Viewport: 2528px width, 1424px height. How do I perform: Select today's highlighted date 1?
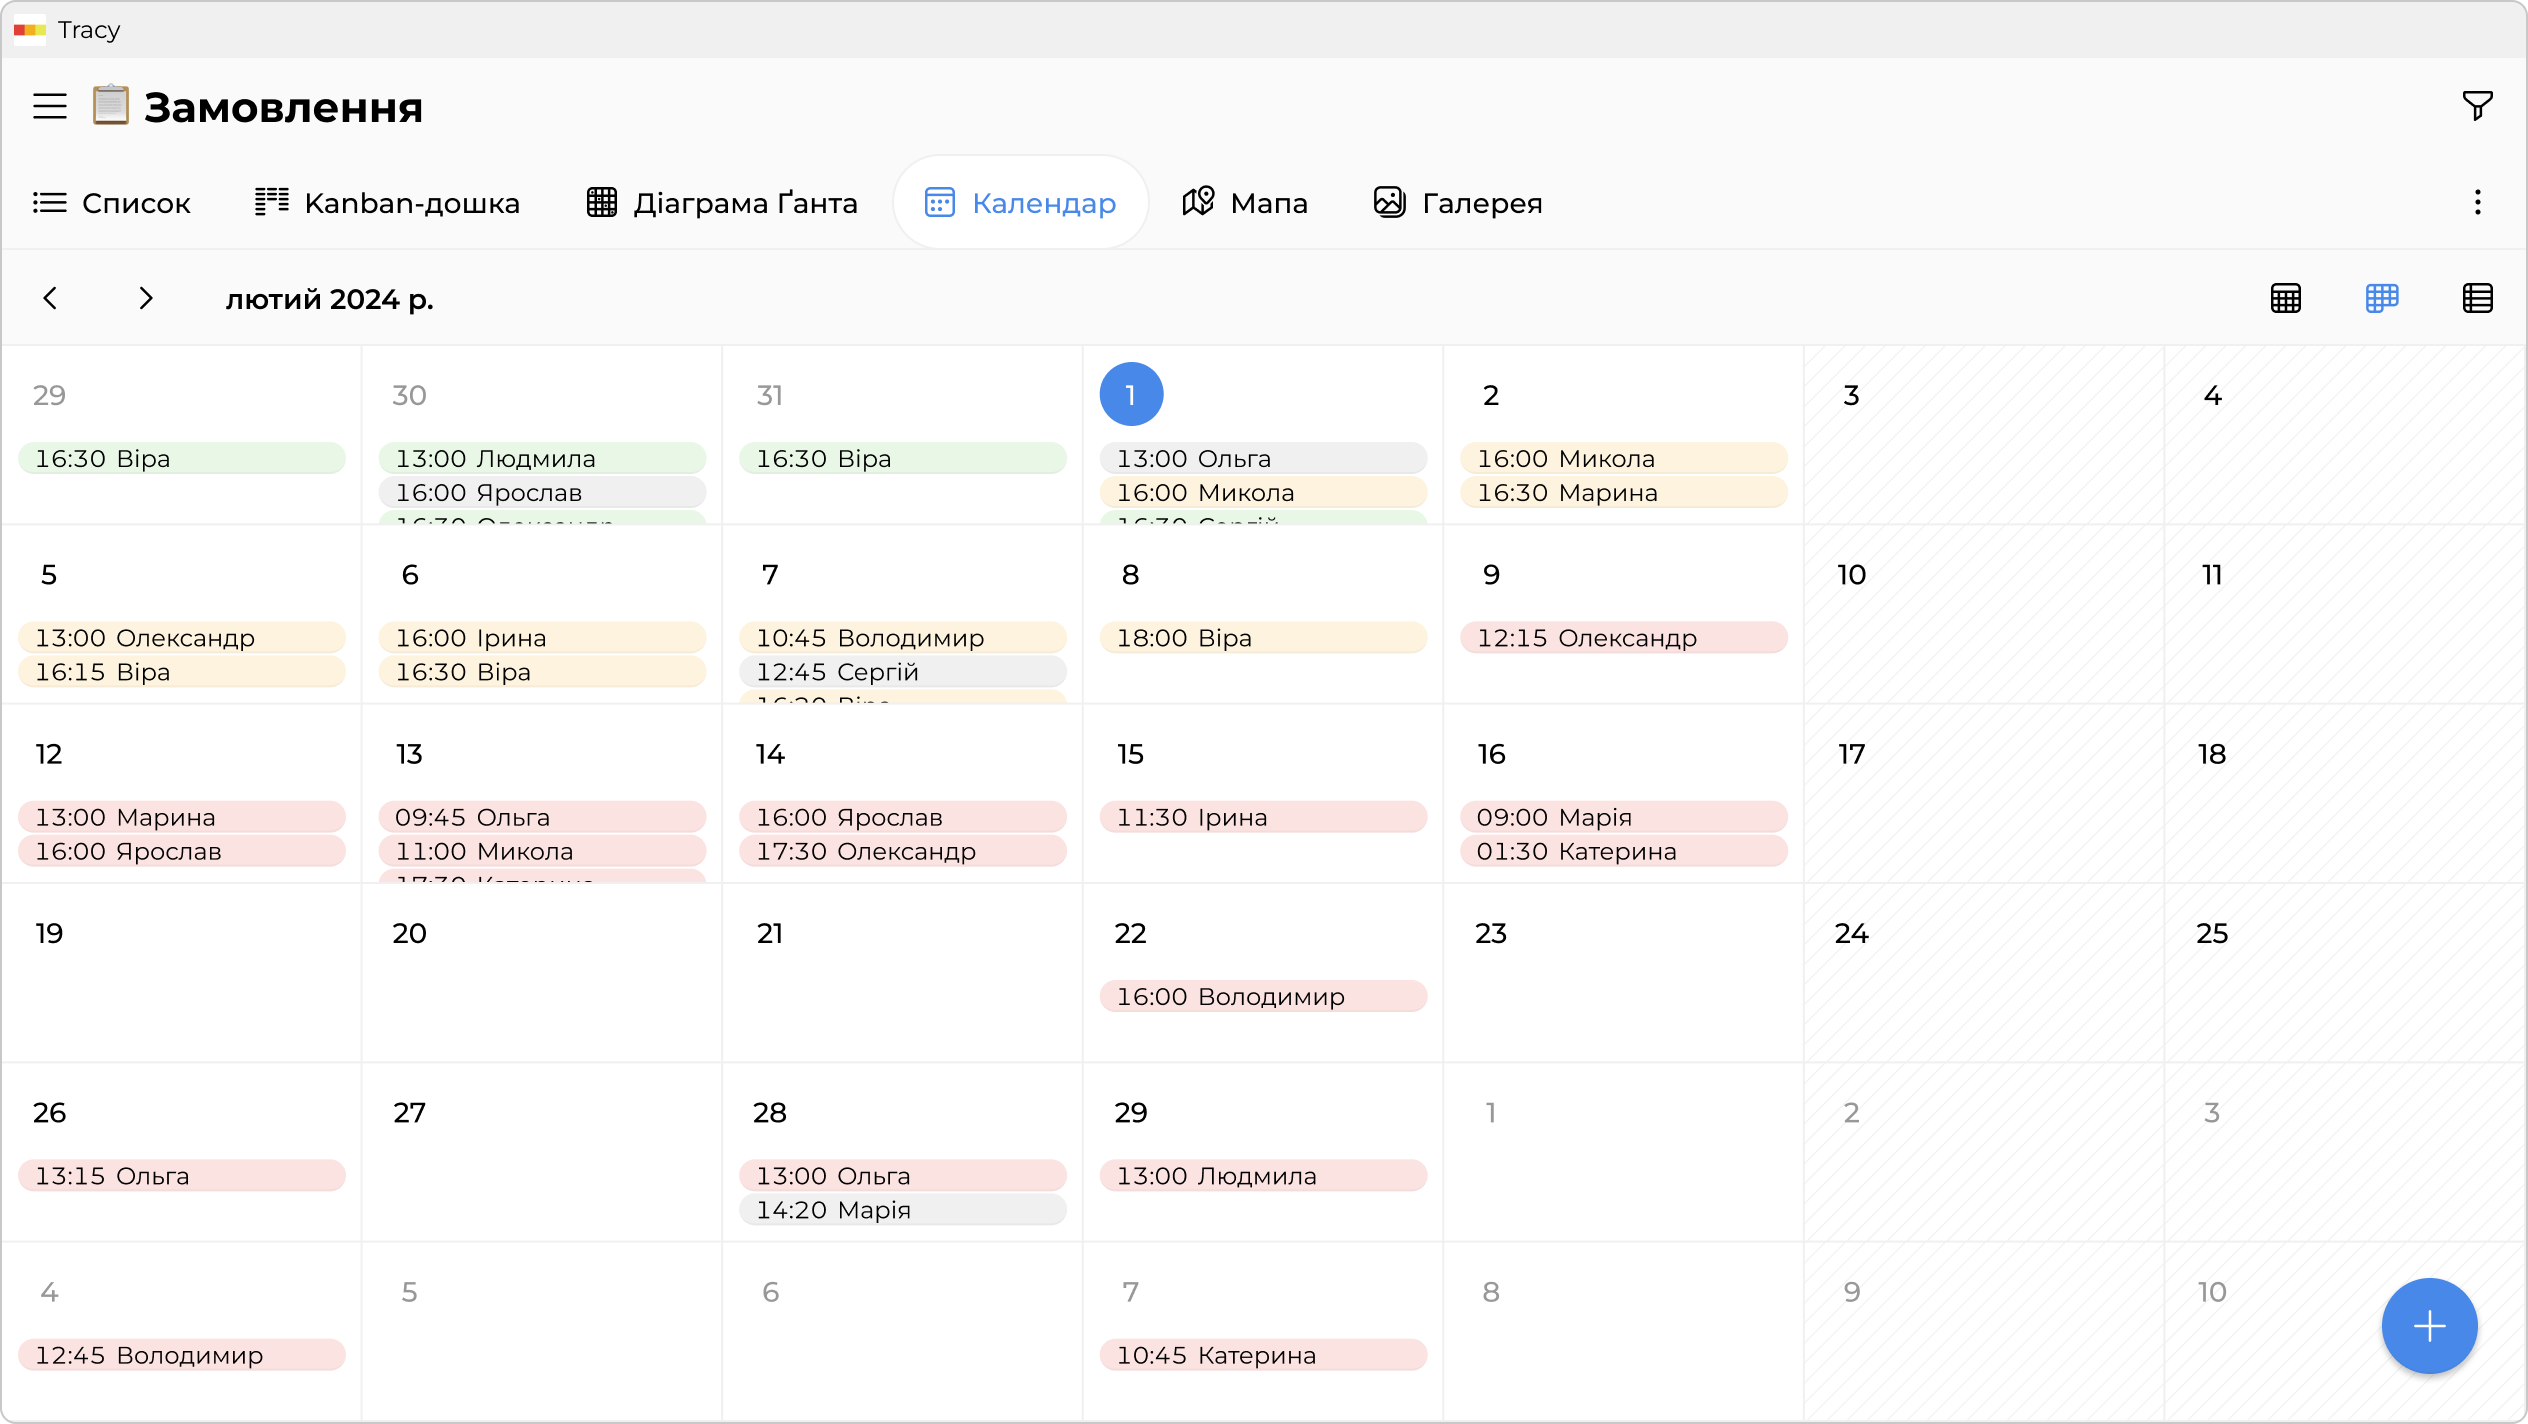click(x=1131, y=395)
